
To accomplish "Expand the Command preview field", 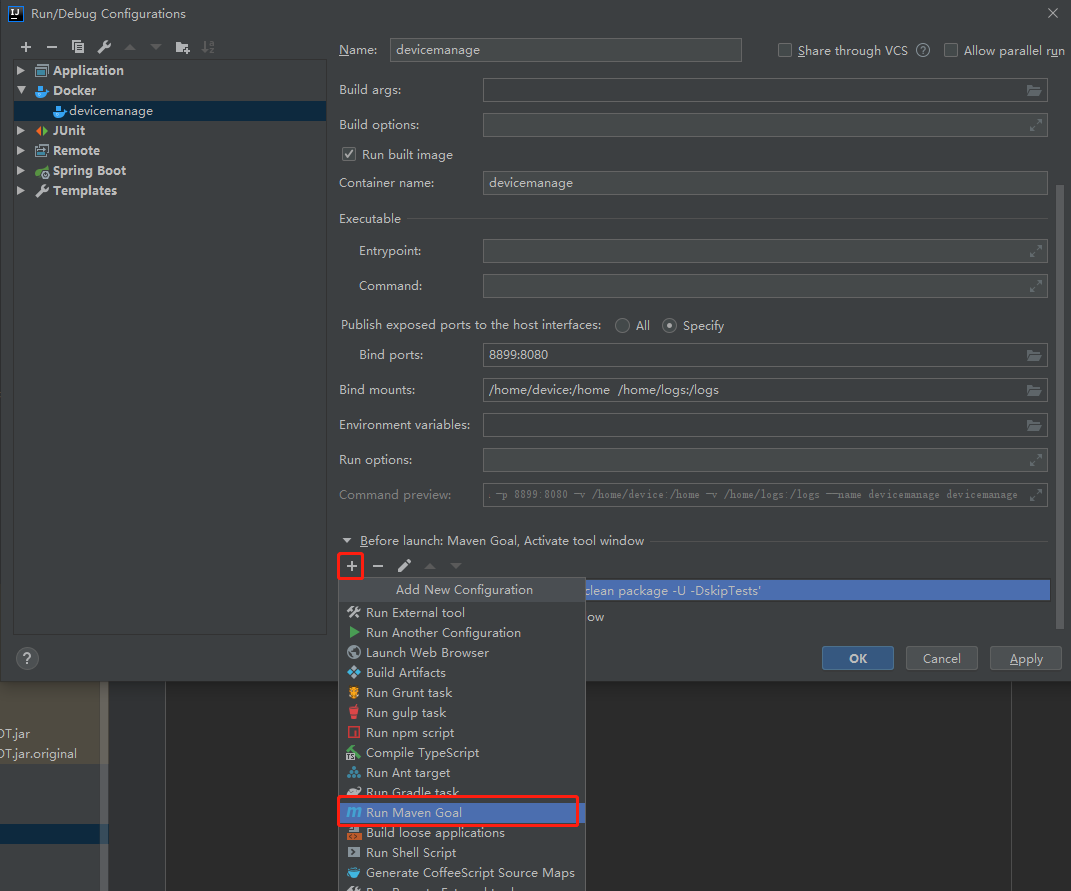I will point(1035,495).
